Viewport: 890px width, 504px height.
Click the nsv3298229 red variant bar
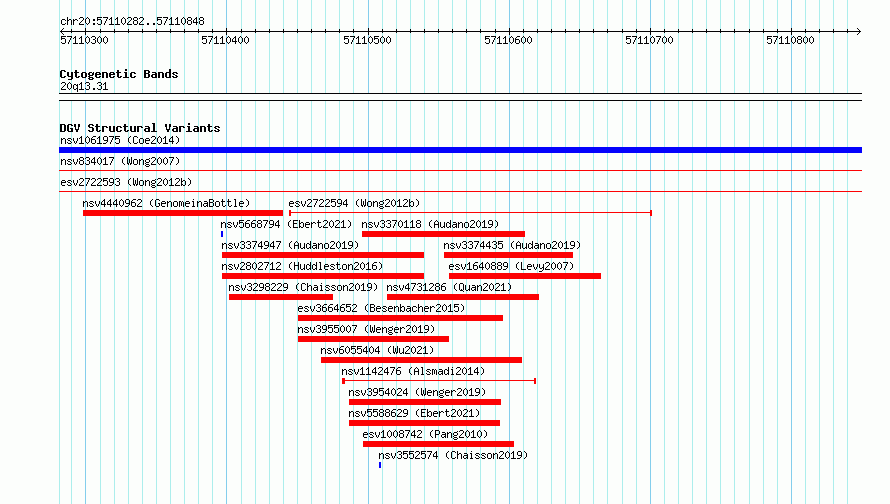pos(281,297)
